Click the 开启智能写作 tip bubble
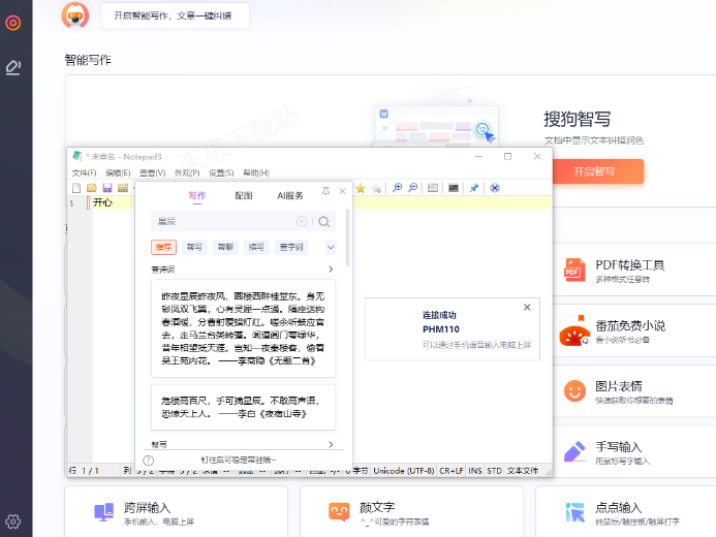Image resolution: width=716 pixels, height=537 pixels. [x=175, y=16]
